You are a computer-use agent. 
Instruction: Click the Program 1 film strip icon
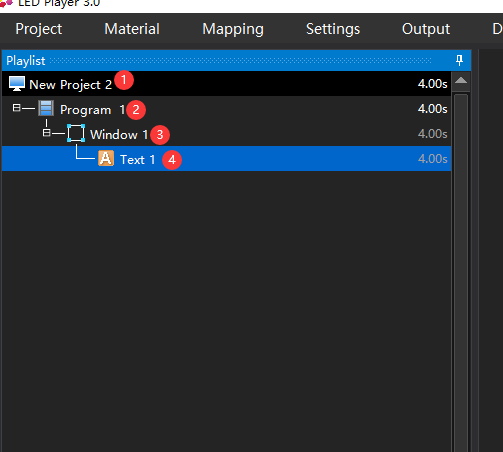point(46,109)
